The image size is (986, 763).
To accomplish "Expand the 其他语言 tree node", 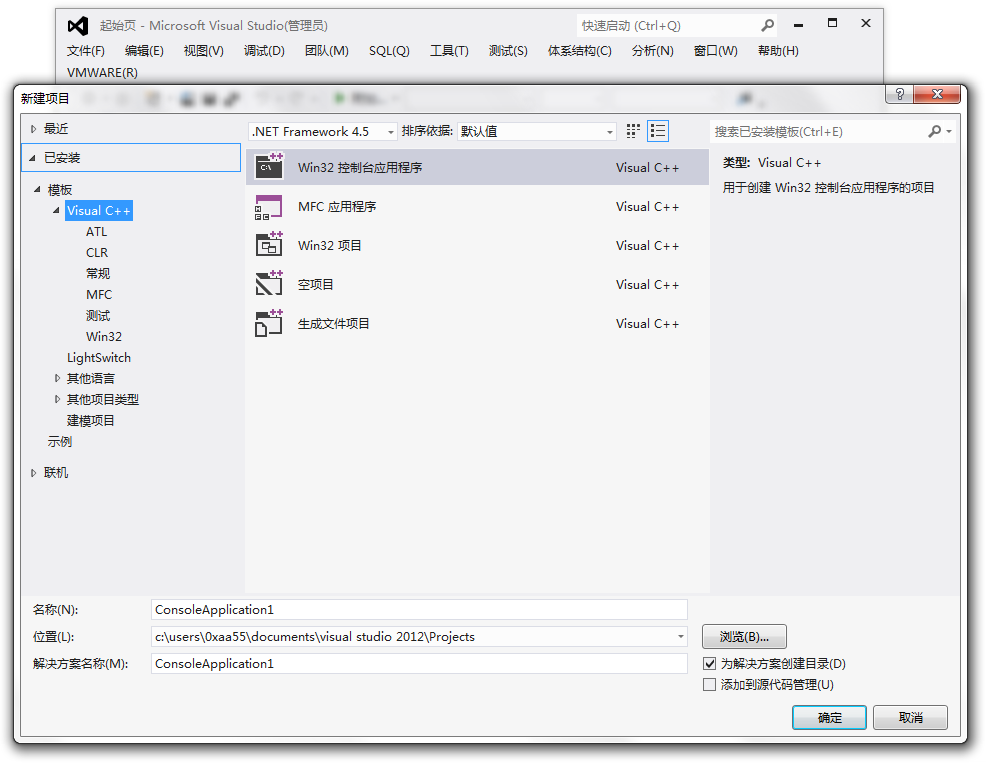I will [57, 378].
